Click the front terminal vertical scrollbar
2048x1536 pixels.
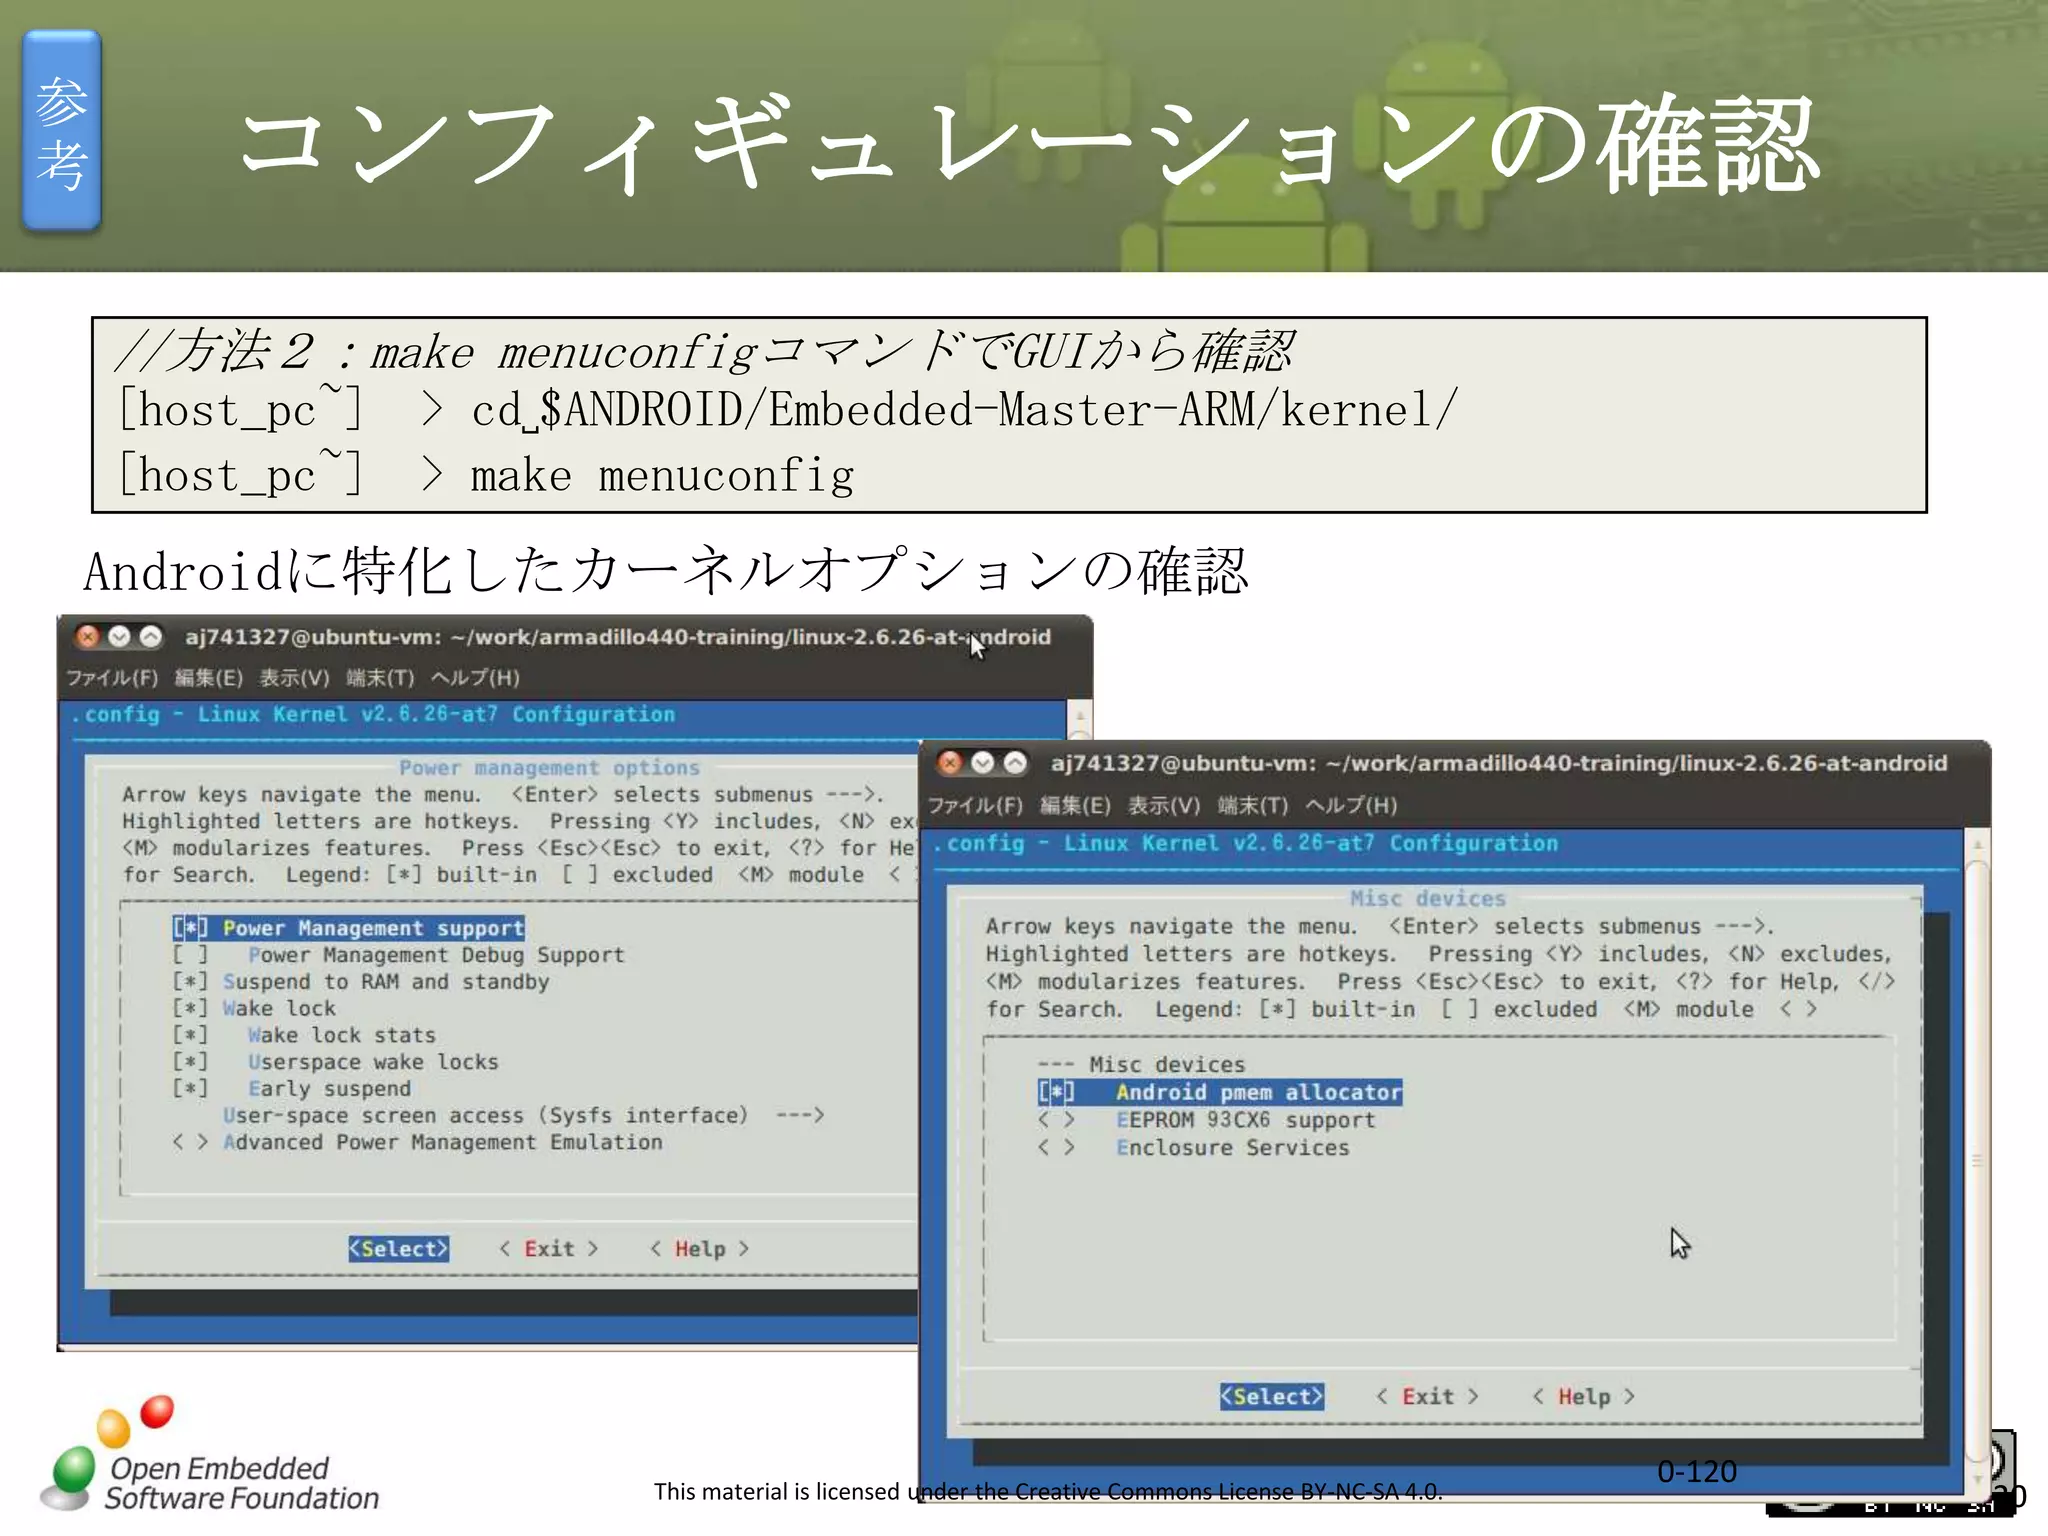1977,1160
